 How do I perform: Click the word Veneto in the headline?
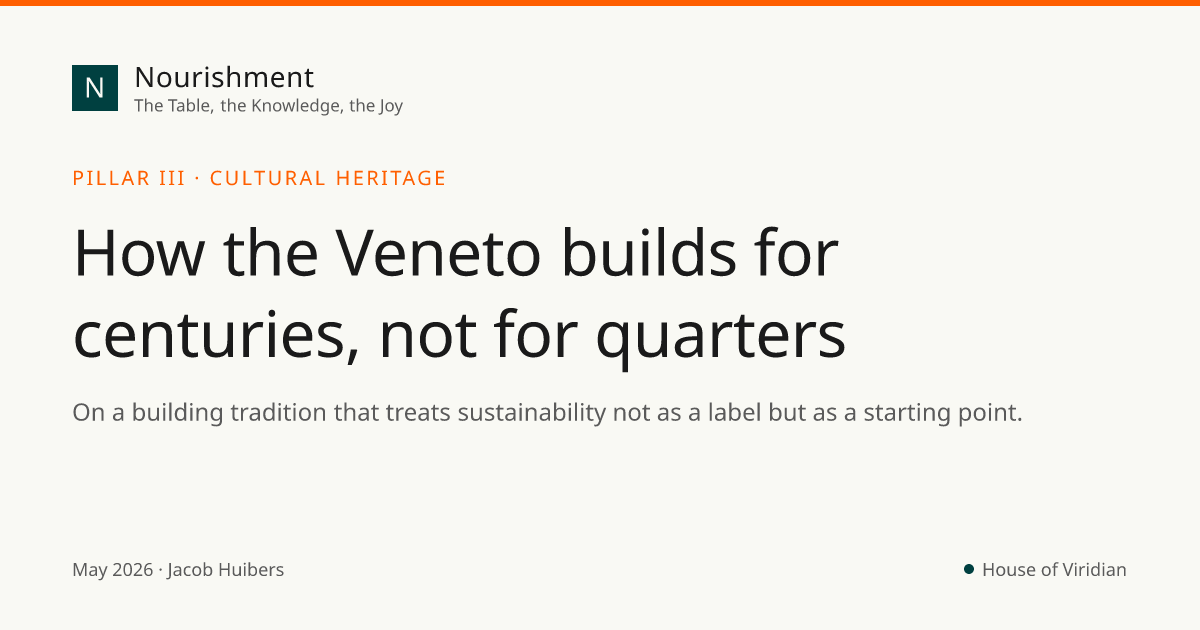click(438, 254)
